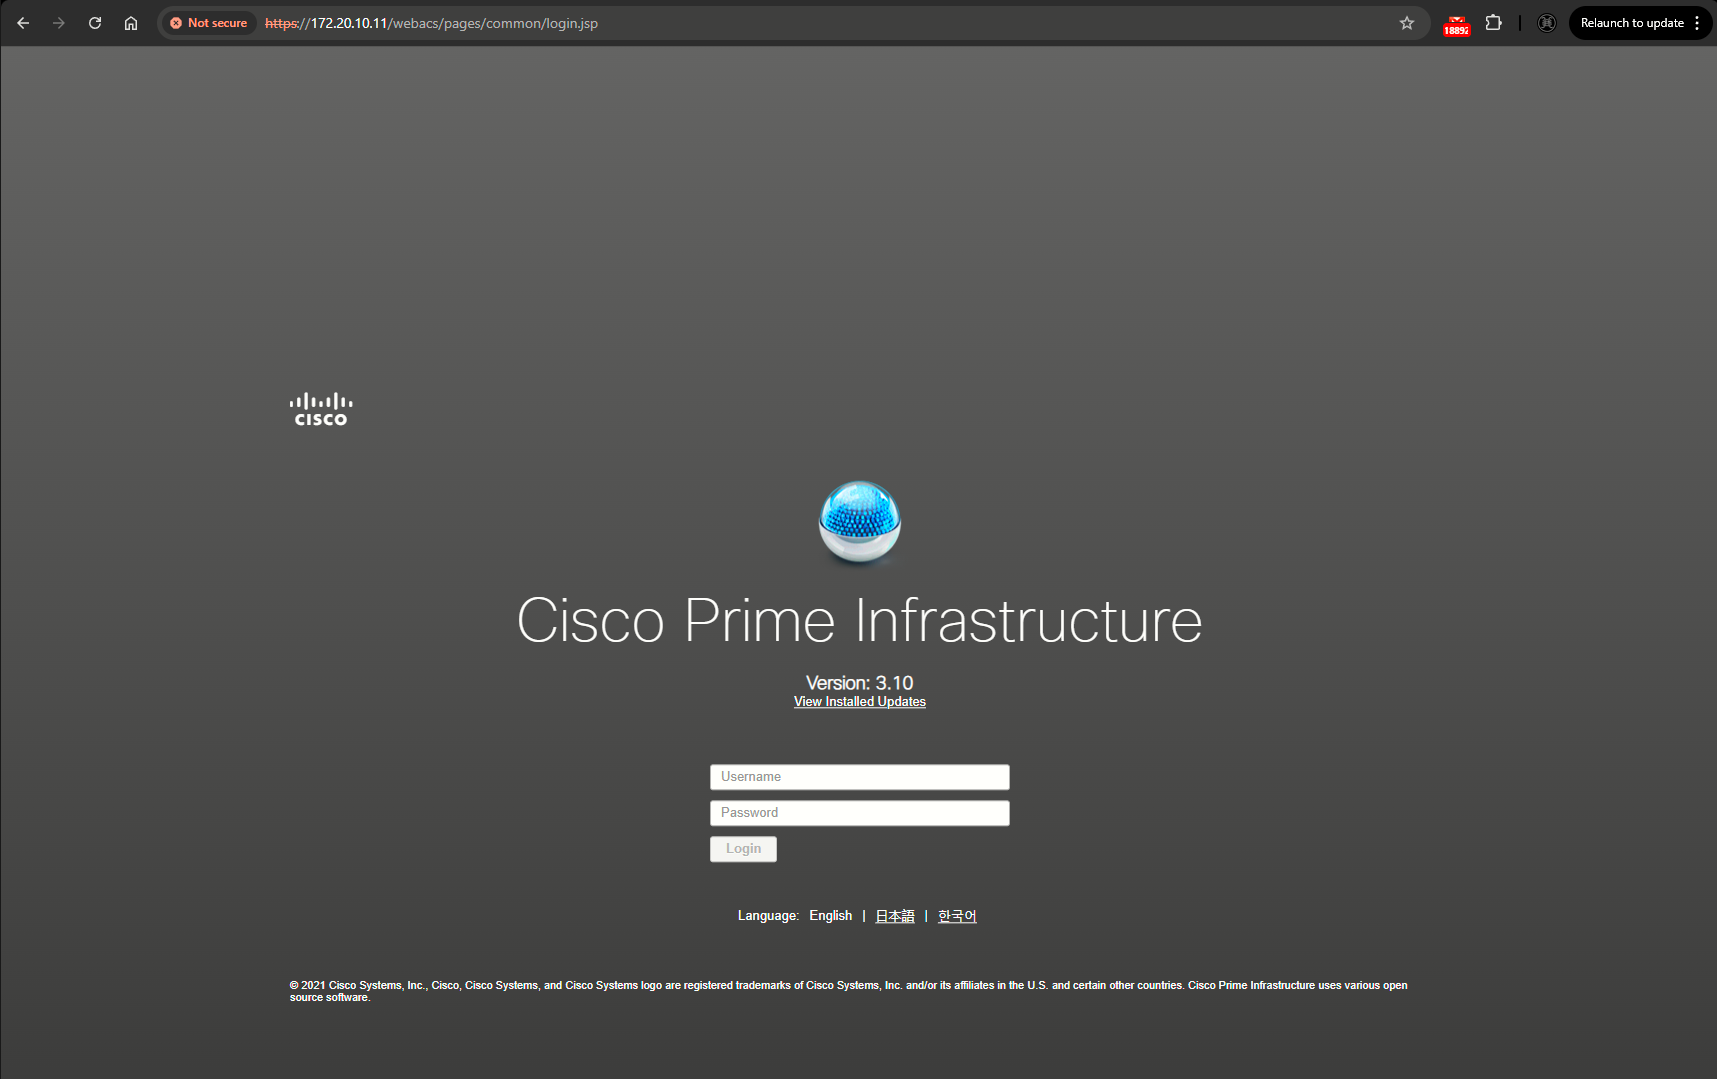Screen dimensions: 1717x1079
Task: Open the Chrome three-dot menu
Action: coord(1697,23)
